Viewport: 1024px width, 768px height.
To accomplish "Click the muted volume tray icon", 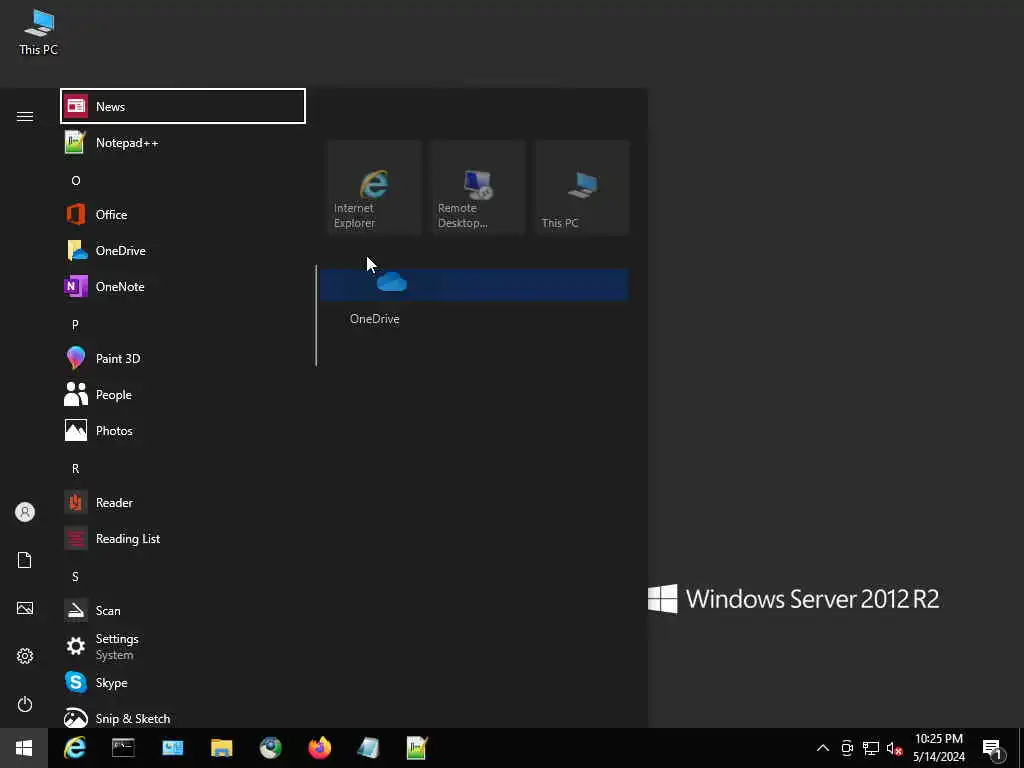I will [x=894, y=748].
